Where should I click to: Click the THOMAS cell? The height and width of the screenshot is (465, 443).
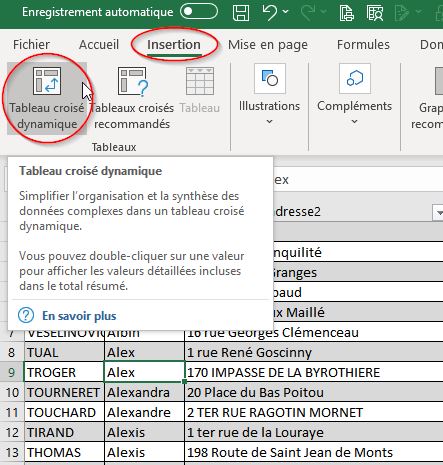(64, 452)
